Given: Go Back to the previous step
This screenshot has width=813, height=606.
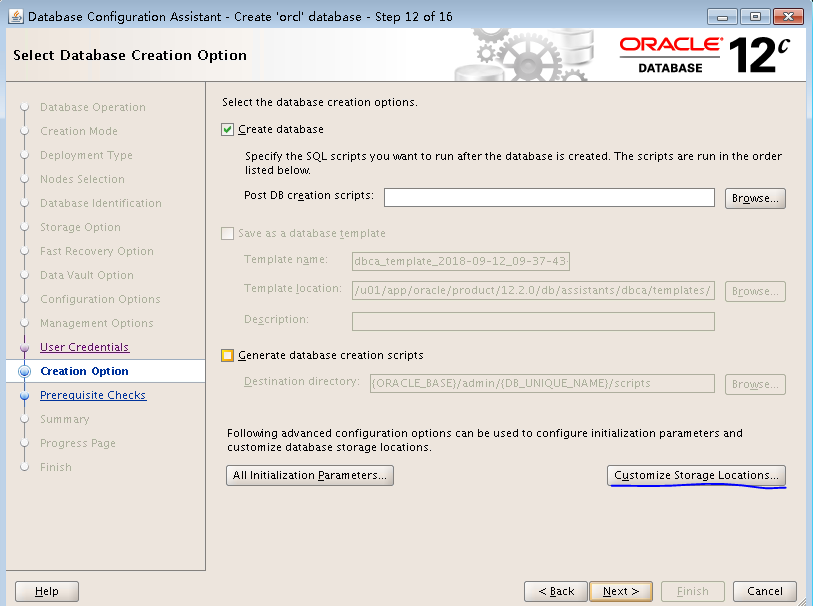Looking at the screenshot, I should (x=556, y=591).
